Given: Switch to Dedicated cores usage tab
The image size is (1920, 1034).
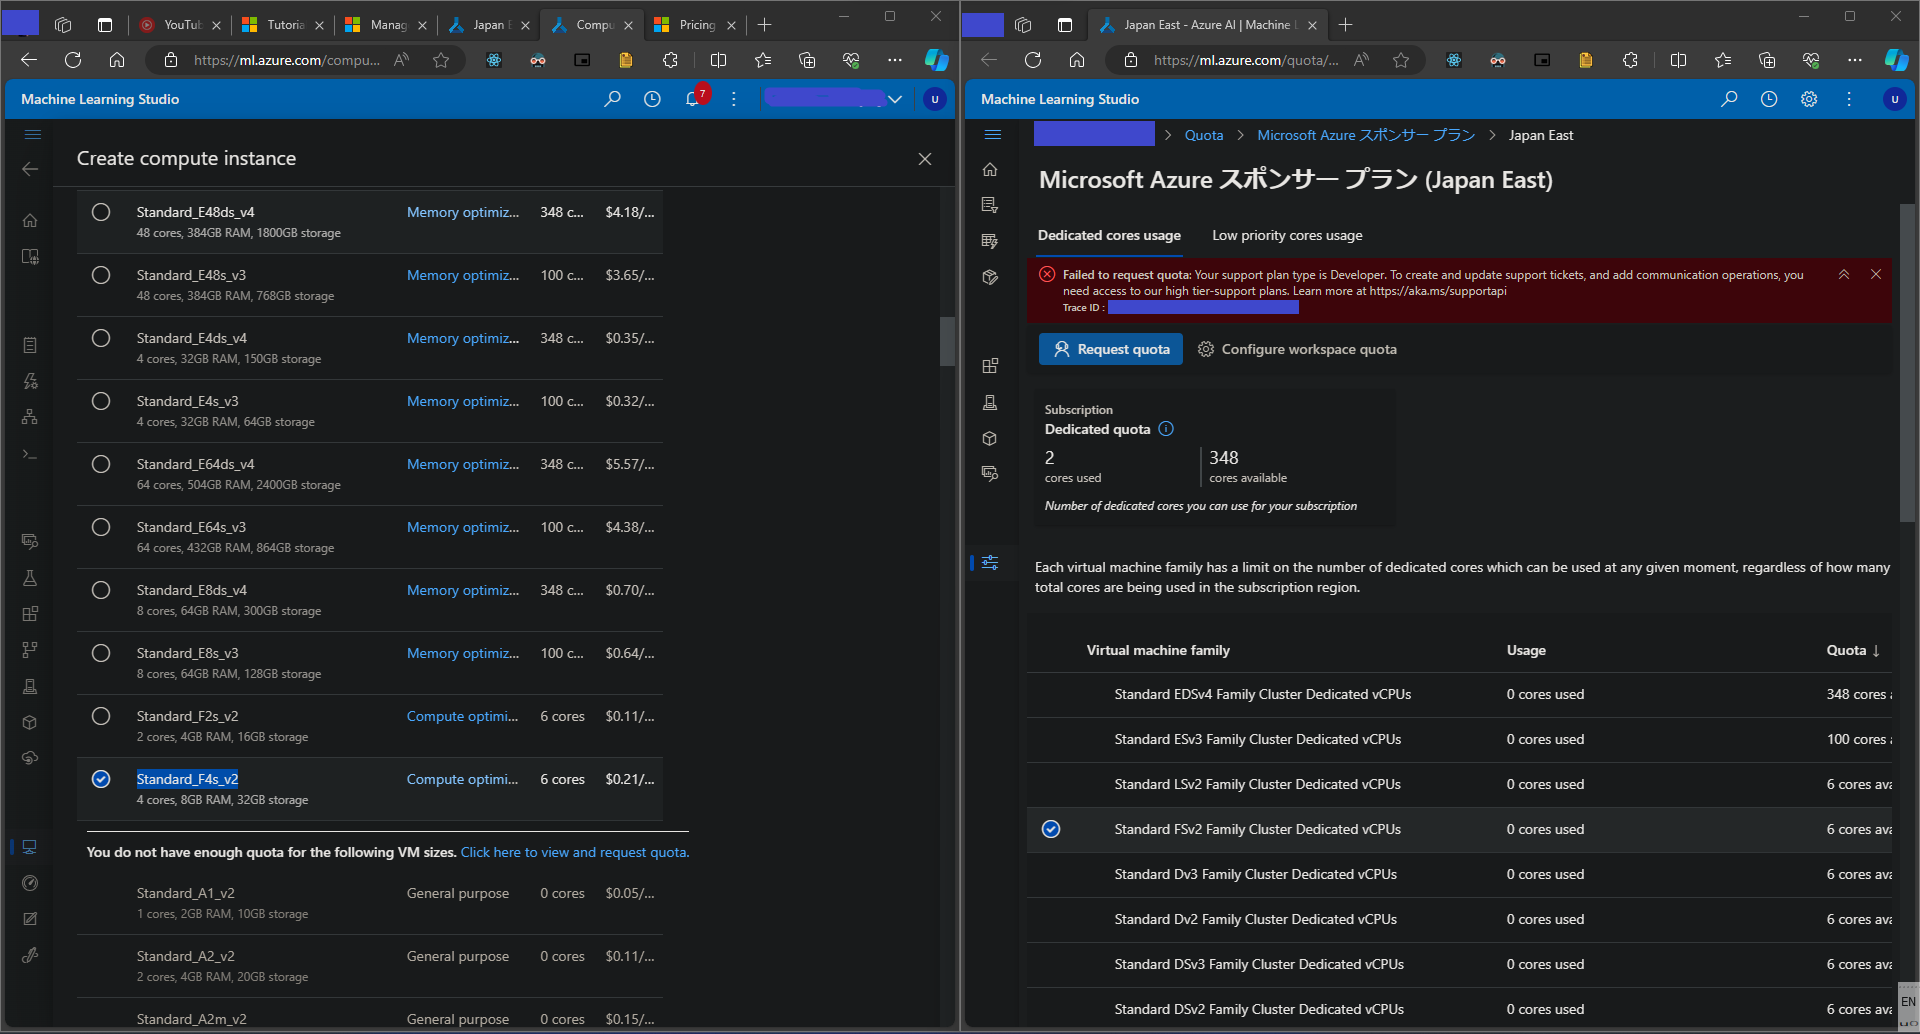Looking at the screenshot, I should [1109, 236].
